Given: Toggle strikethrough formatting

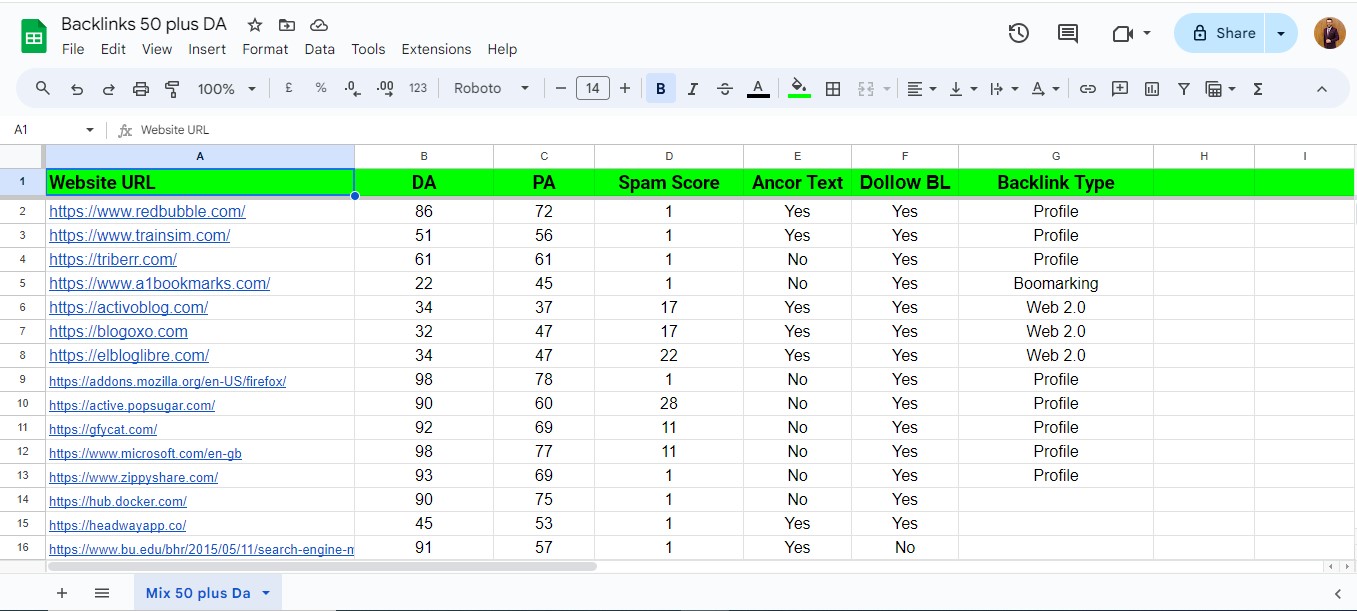Looking at the screenshot, I should [725, 88].
